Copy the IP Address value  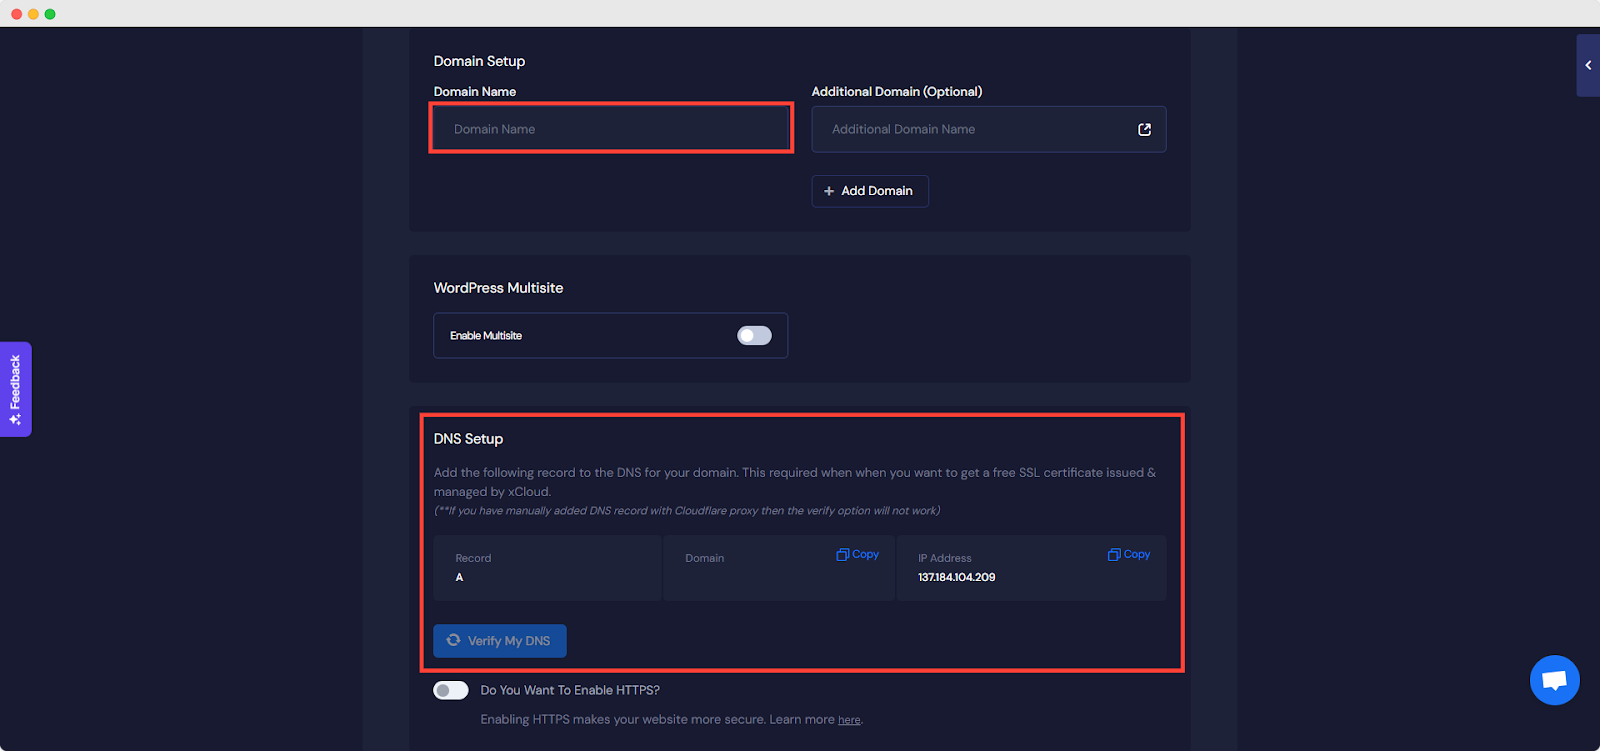tap(1129, 554)
